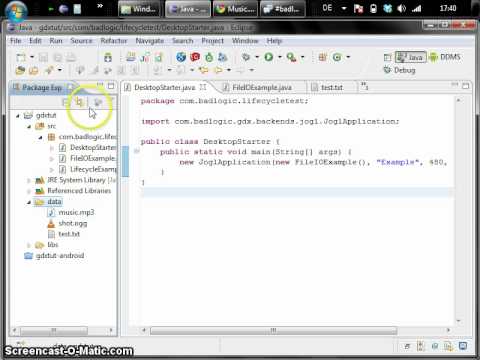
Task: Expand the libs folder node
Action: (29, 245)
